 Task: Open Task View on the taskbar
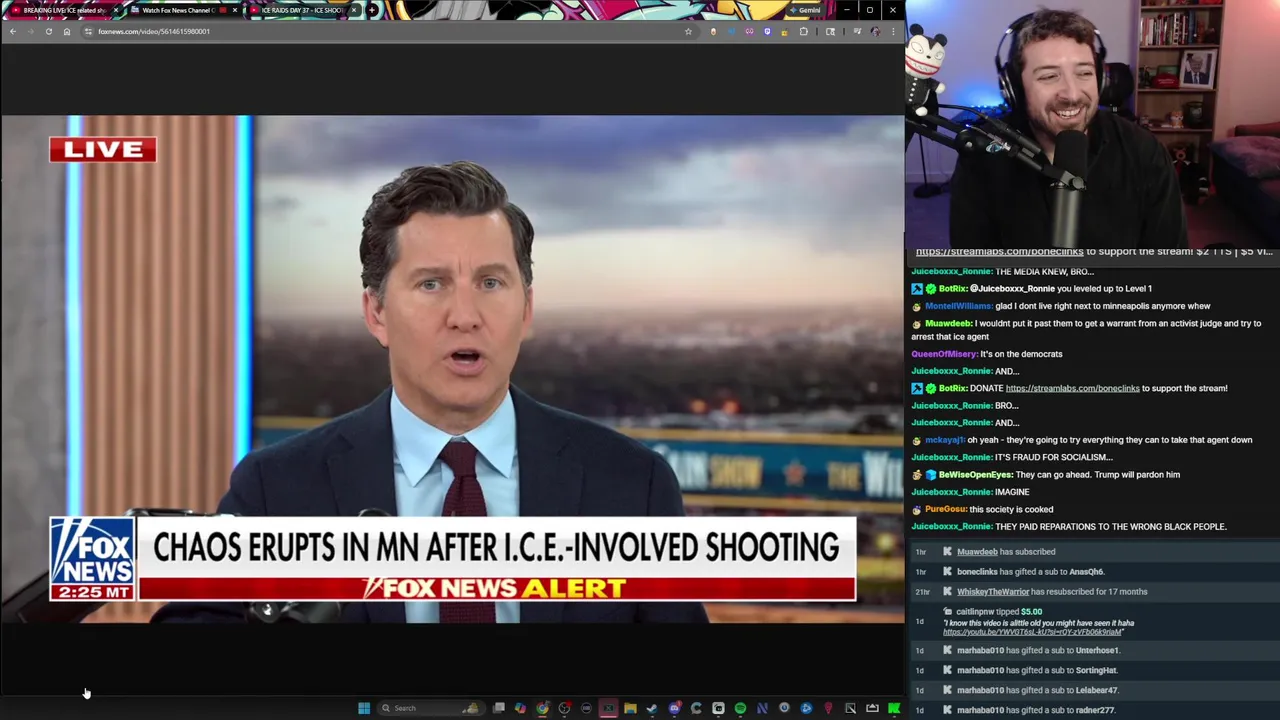click(499, 708)
